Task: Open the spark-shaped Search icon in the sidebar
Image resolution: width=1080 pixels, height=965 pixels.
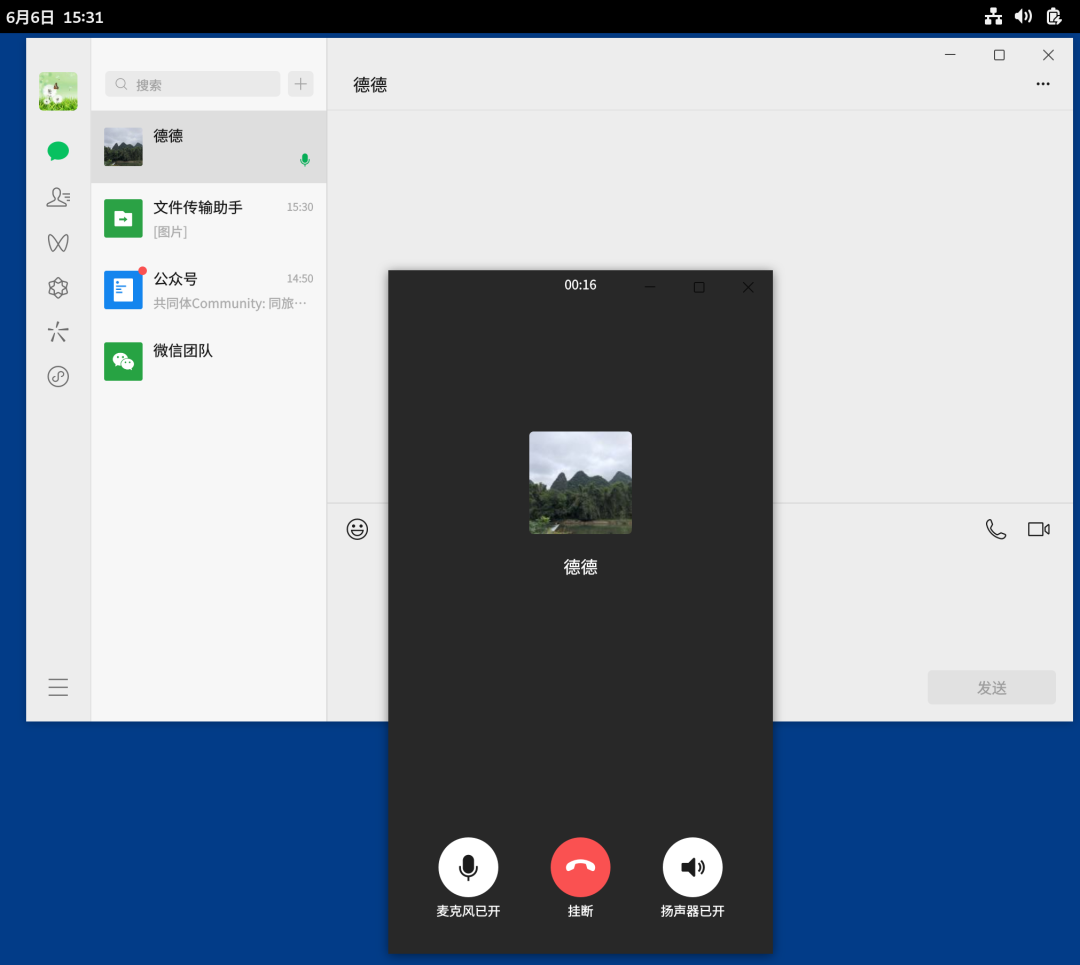Action: click(58, 332)
